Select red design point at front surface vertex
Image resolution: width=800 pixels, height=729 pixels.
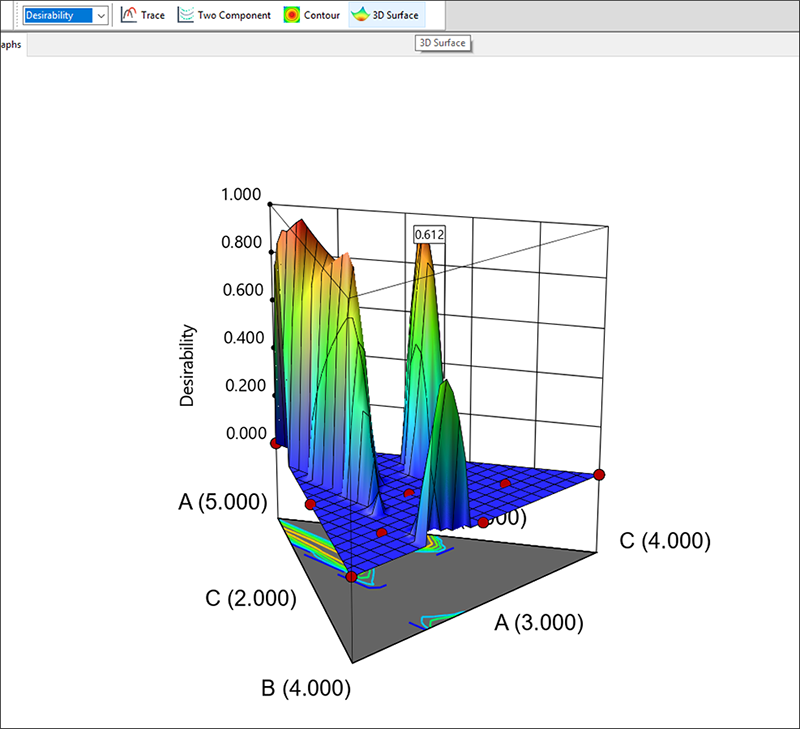point(351,577)
